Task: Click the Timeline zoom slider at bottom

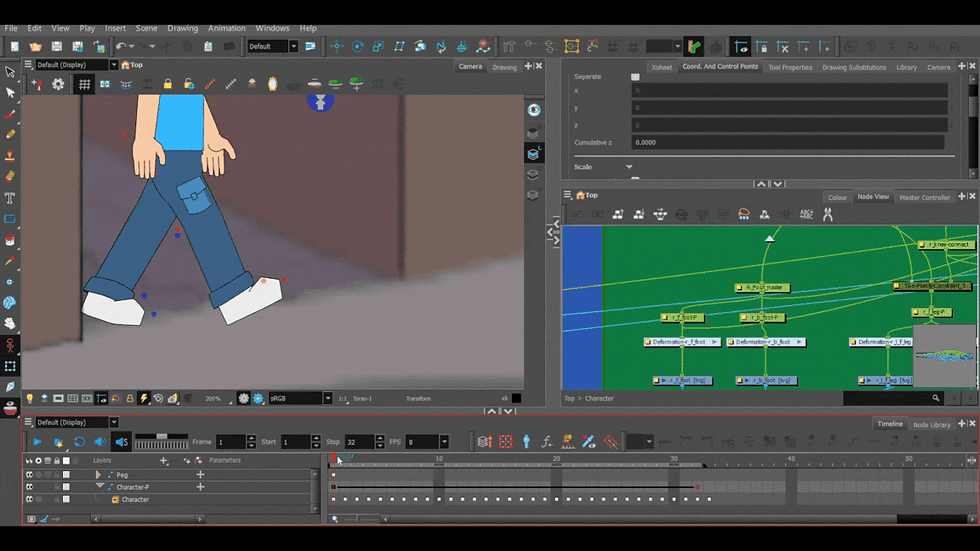Action: point(361,519)
